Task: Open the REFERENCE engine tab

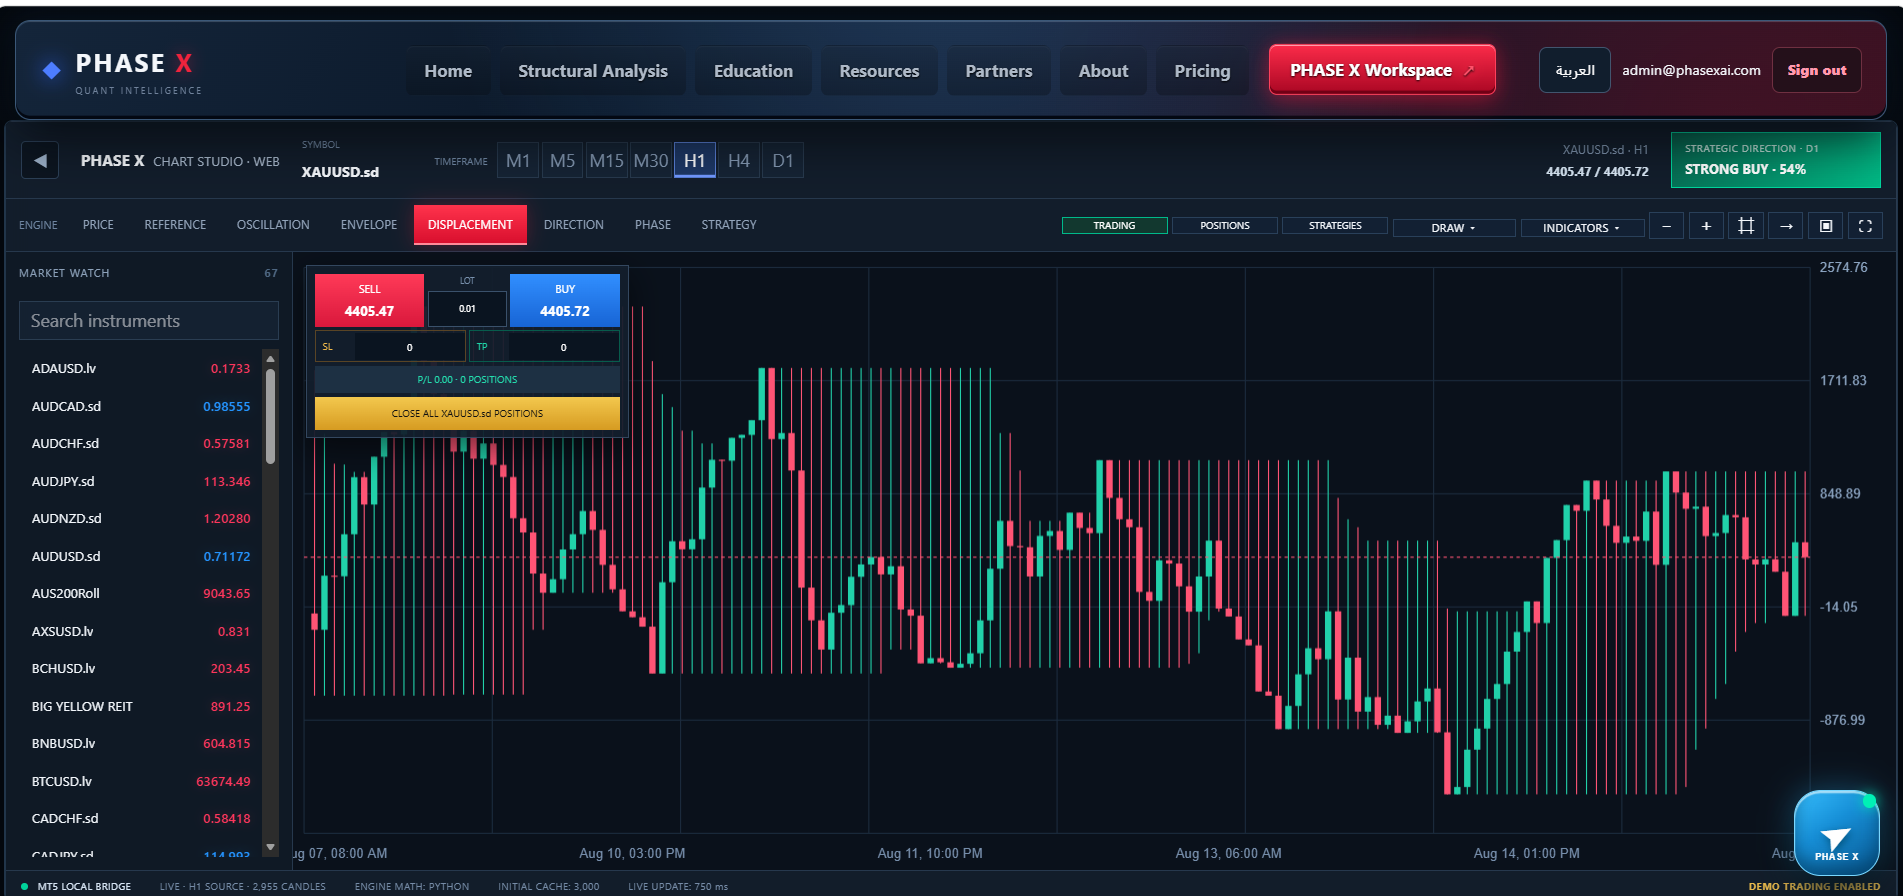Action: 175,225
